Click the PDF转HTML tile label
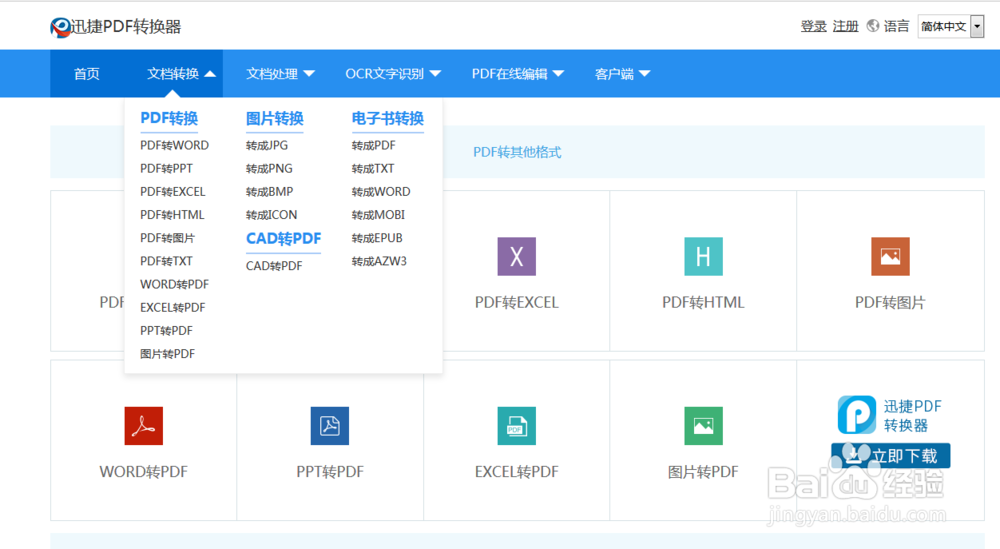The image size is (1000, 549). tap(703, 302)
